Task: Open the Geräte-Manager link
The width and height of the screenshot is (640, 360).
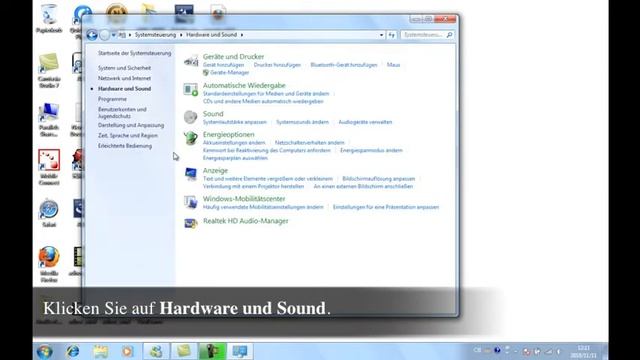Action: (x=229, y=73)
